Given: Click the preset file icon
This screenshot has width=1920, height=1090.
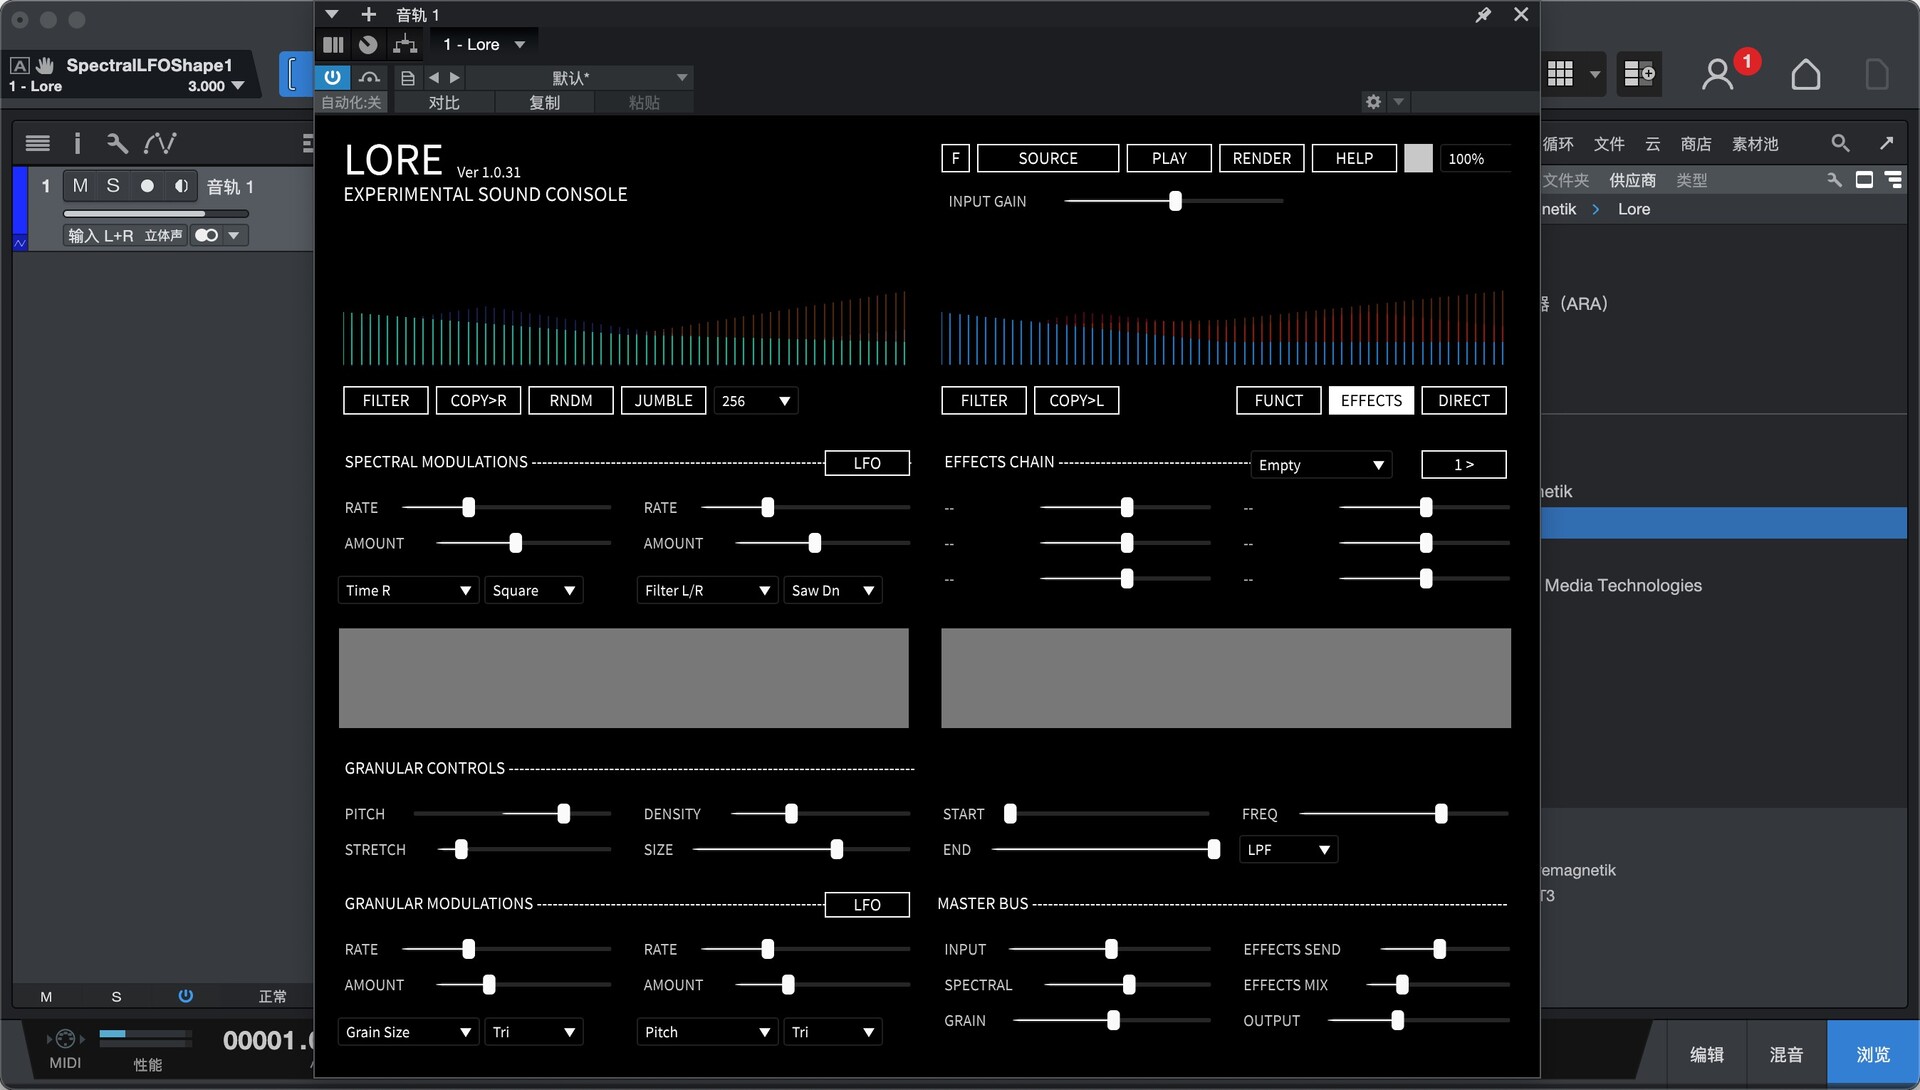Looking at the screenshot, I should tap(407, 77).
